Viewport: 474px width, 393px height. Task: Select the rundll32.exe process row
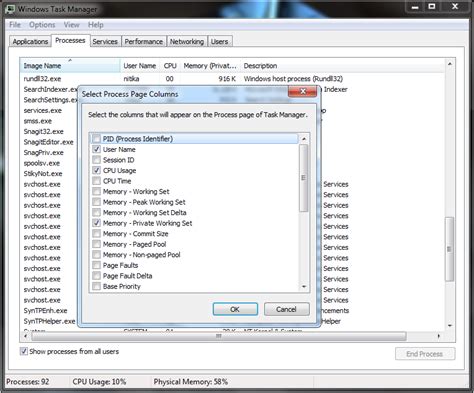click(232, 79)
